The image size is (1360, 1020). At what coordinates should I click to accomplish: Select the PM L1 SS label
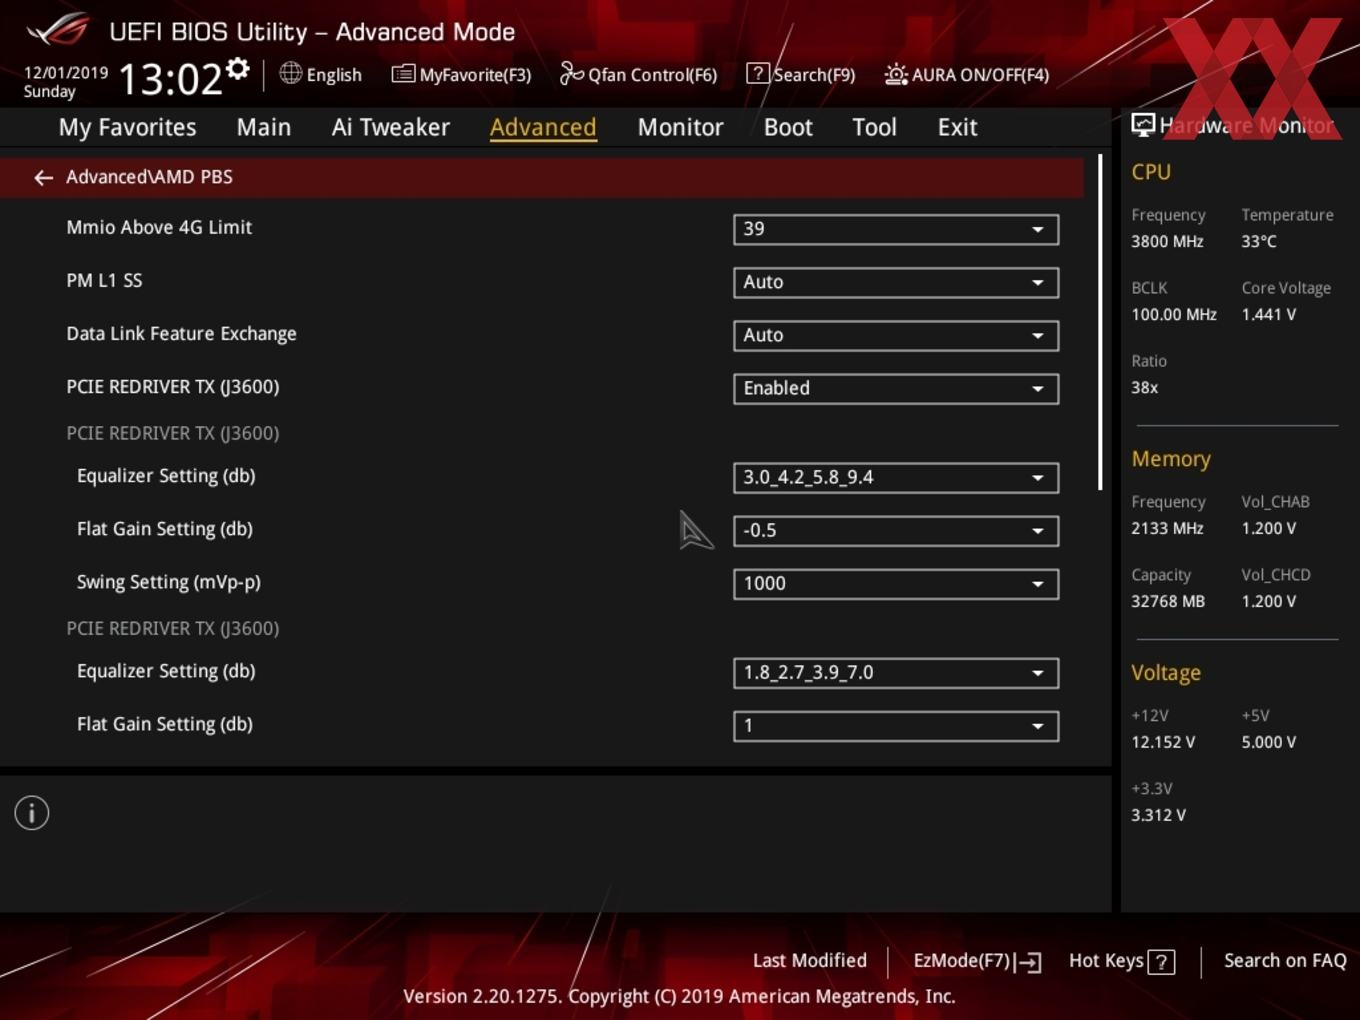[x=104, y=280]
